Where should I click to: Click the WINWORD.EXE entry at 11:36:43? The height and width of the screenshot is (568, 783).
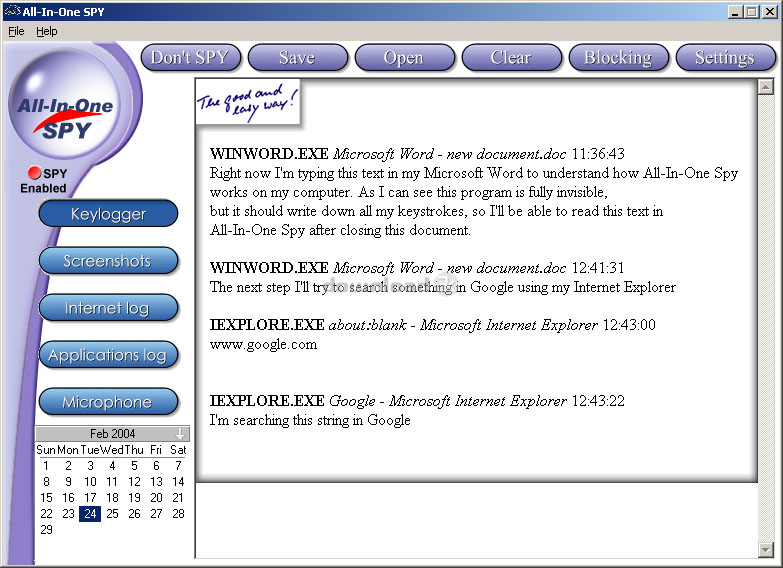tap(417, 154)
